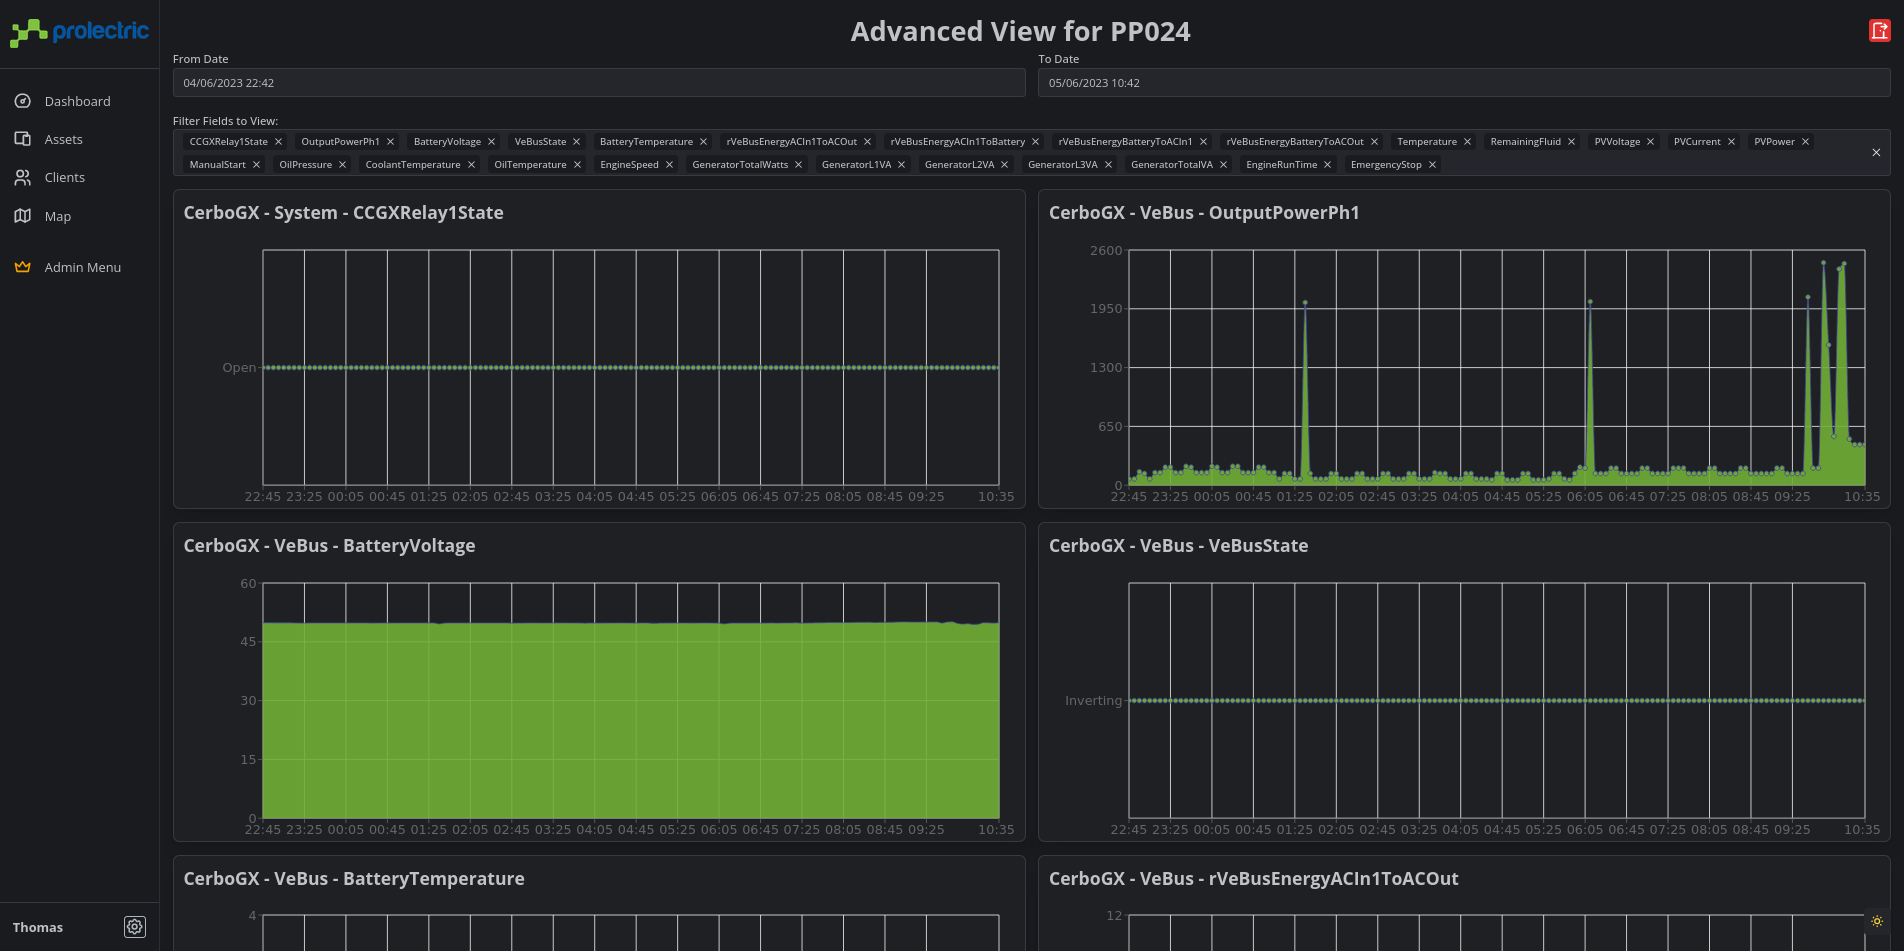The height and width of the screenshot is (951, 1904).
Task: Click the Open axis label
Action: pyautogui.click(x=239, y=368)
